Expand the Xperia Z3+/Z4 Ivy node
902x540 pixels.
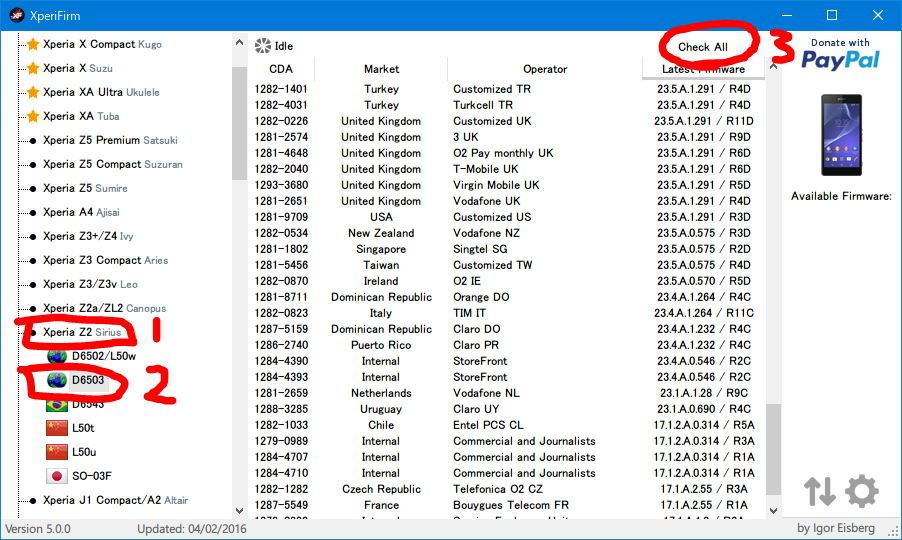coord(88,236)
